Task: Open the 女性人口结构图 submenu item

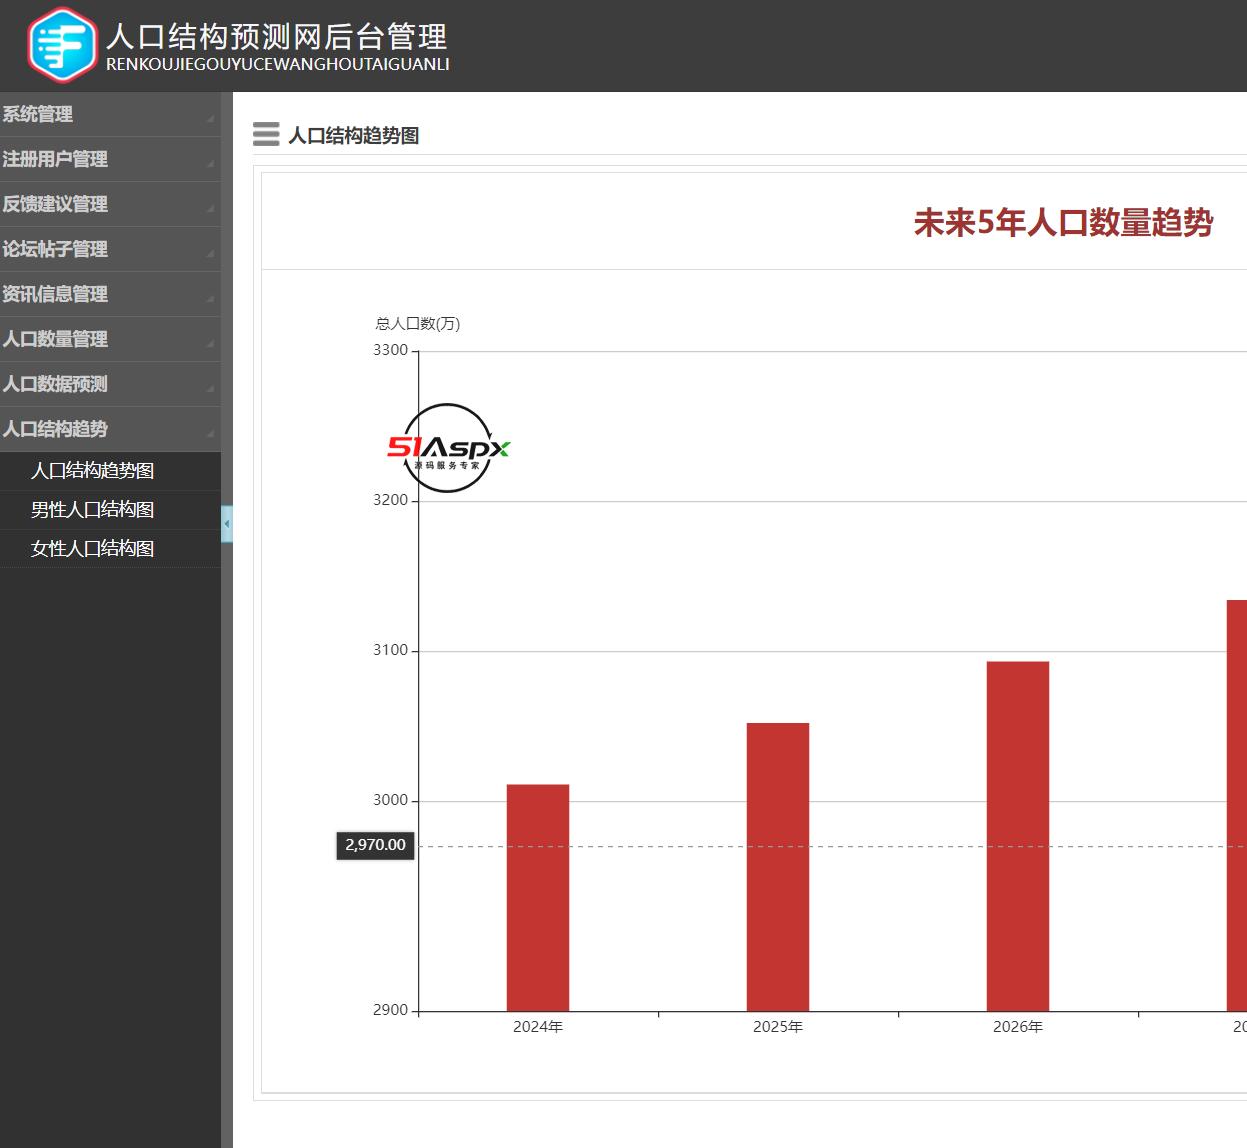Action: tap(110, 549)
